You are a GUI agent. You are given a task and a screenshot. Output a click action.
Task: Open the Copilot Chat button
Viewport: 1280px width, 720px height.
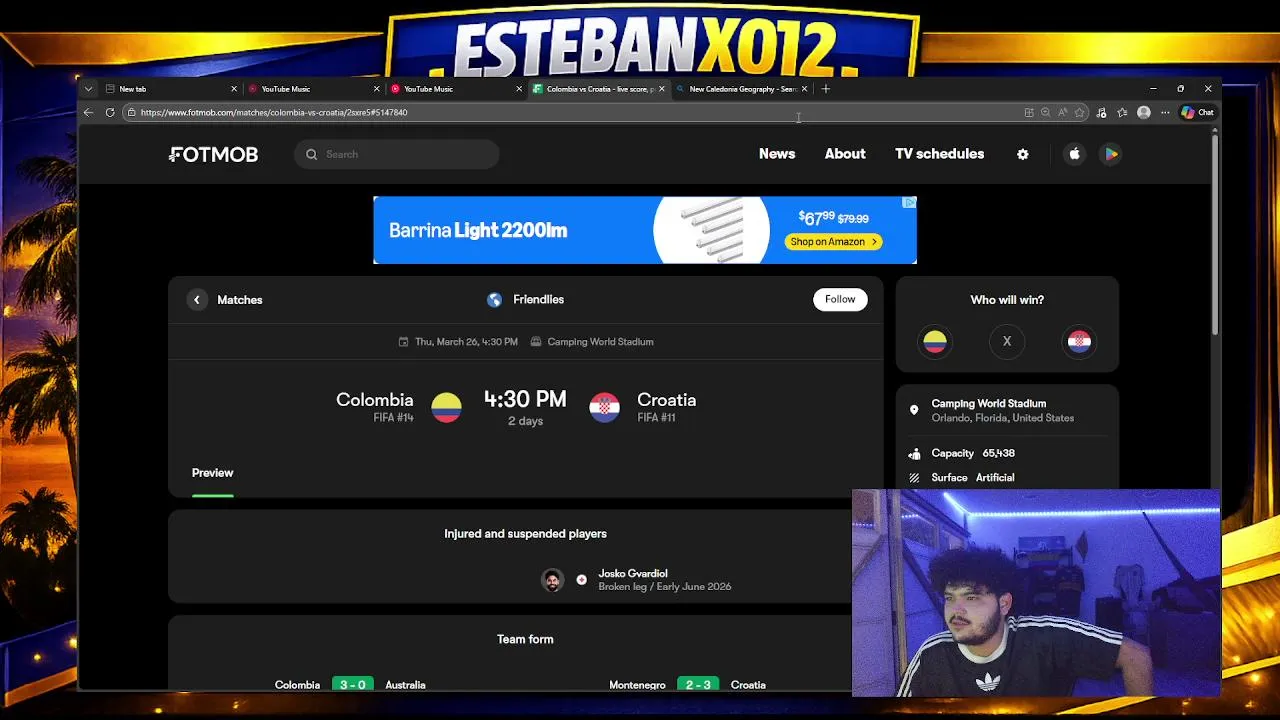[x=1198, y=113]
